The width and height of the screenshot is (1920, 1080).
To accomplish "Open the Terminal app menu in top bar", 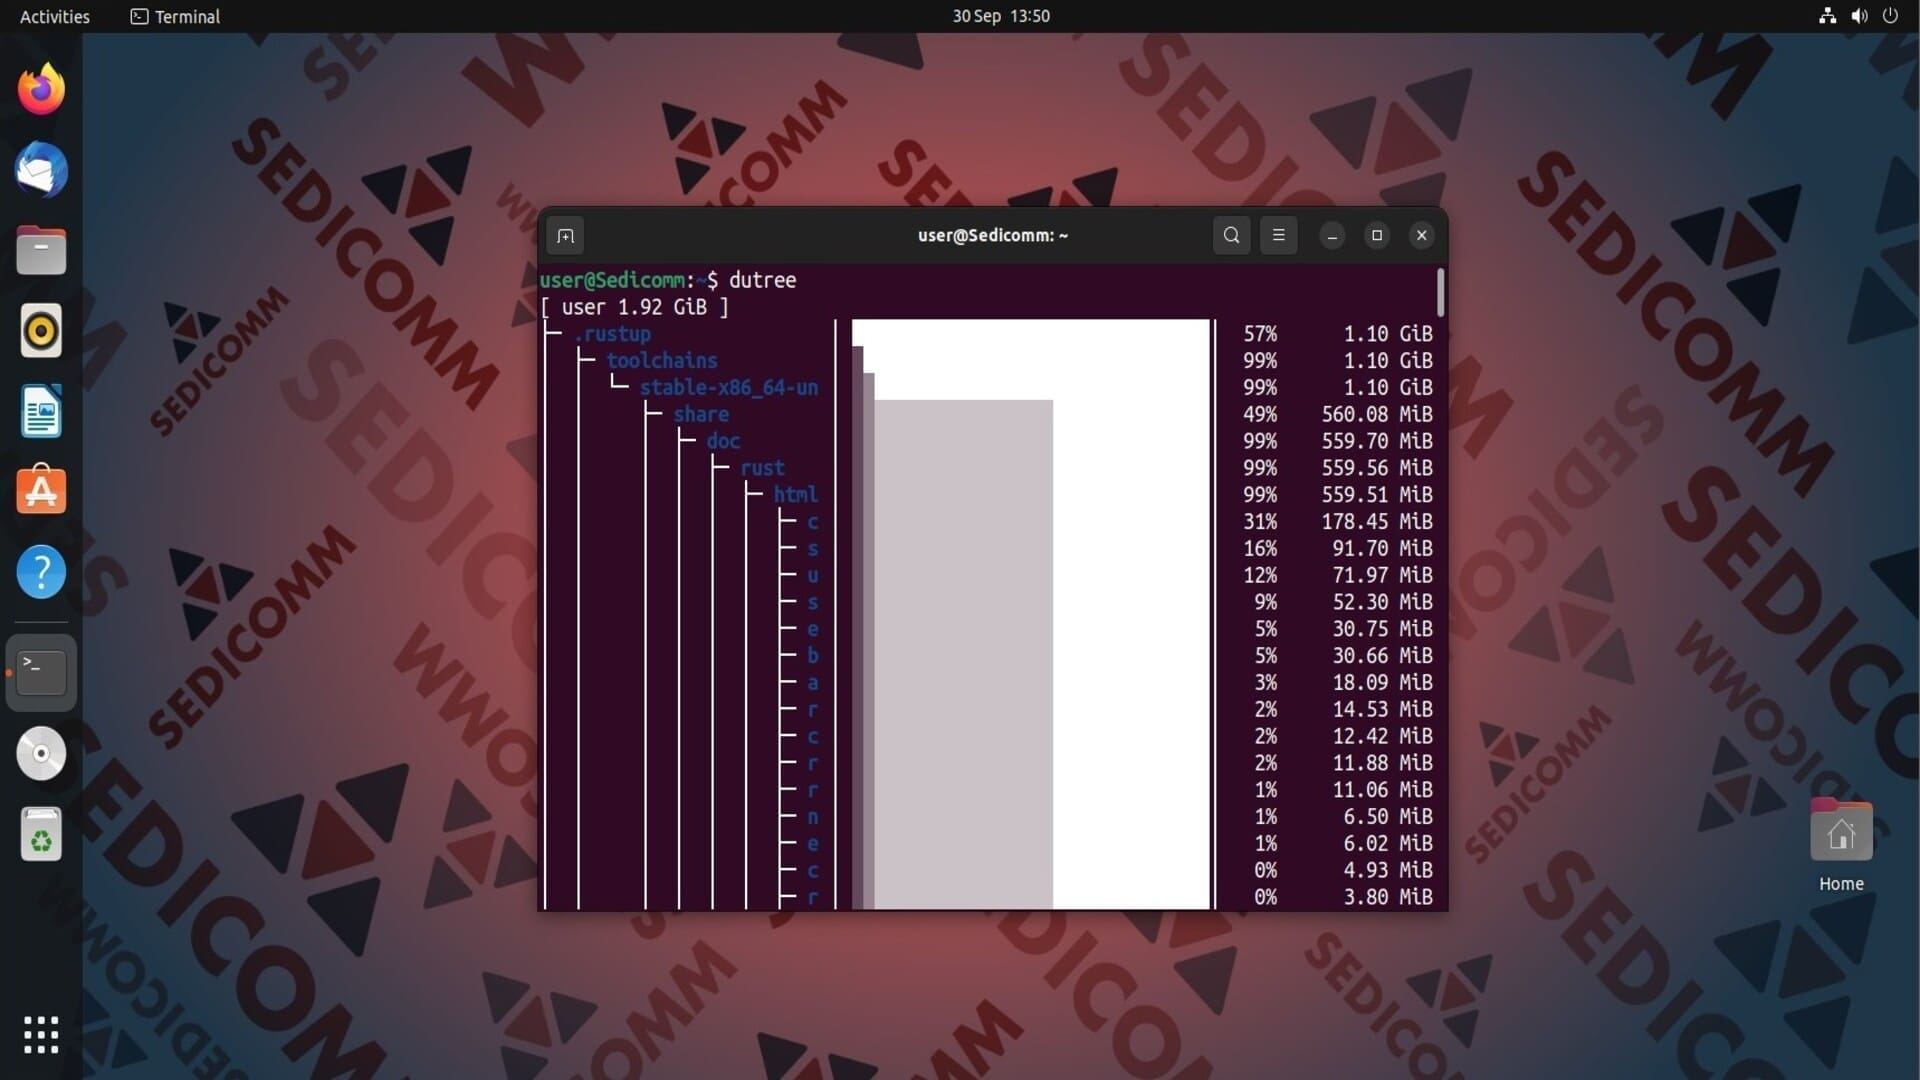I will [x=175, y=16].
